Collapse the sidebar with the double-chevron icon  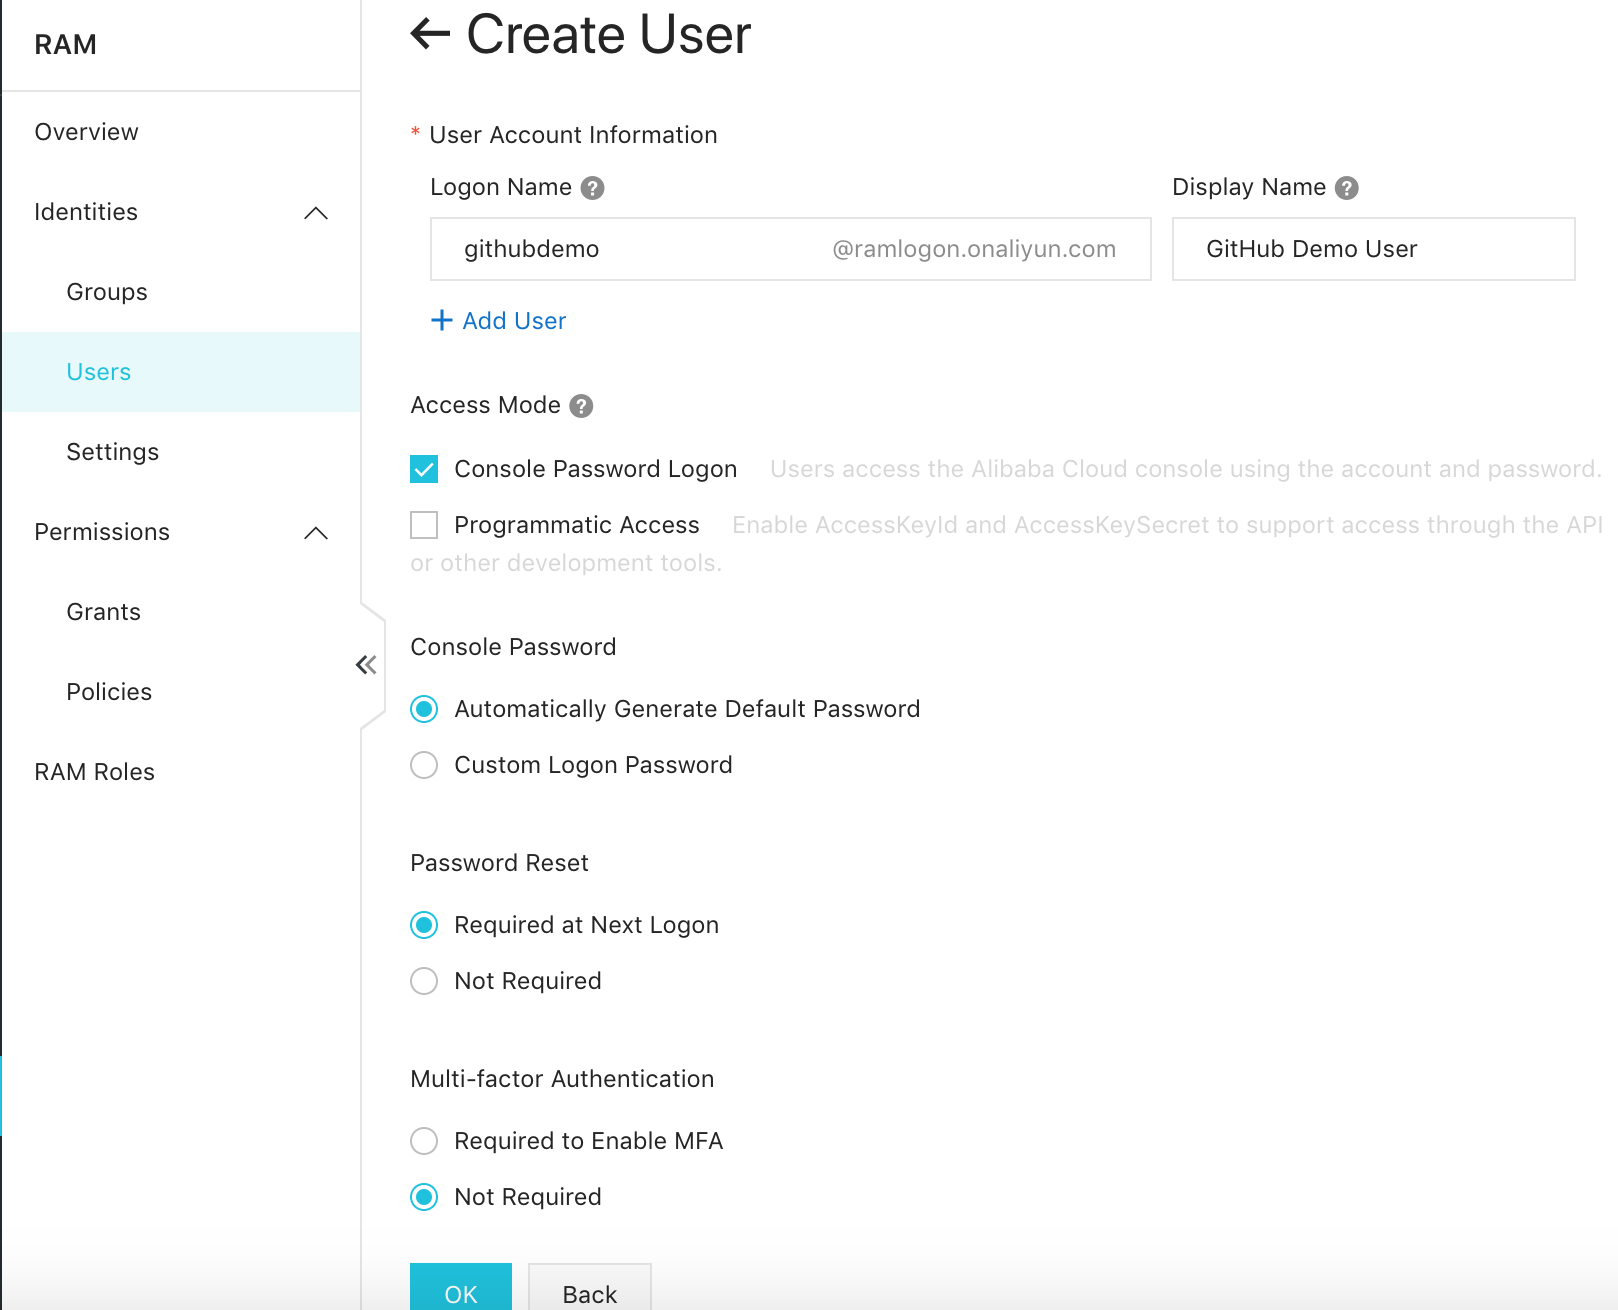(x=366, y=665)
